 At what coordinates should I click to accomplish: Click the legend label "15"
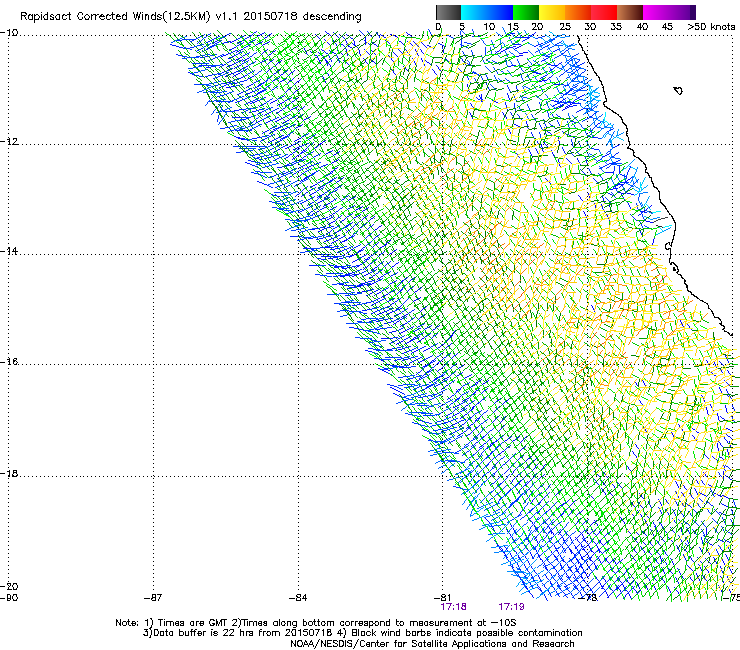tap(513, 27)
